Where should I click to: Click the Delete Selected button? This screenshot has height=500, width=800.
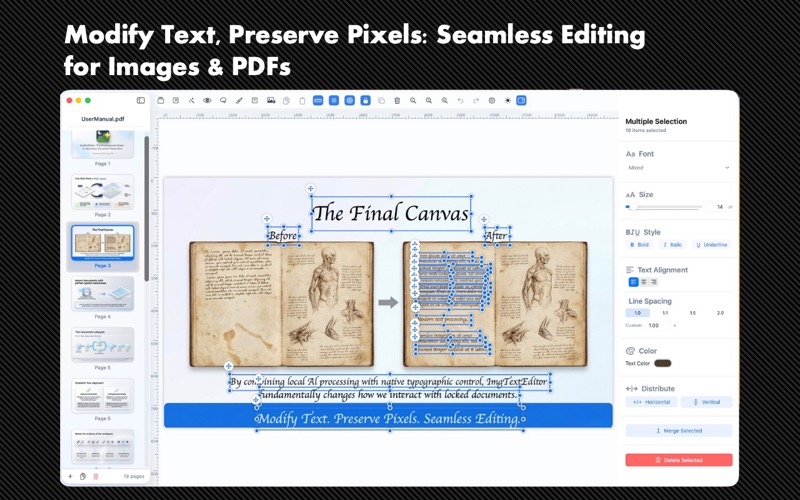[679, 460]
